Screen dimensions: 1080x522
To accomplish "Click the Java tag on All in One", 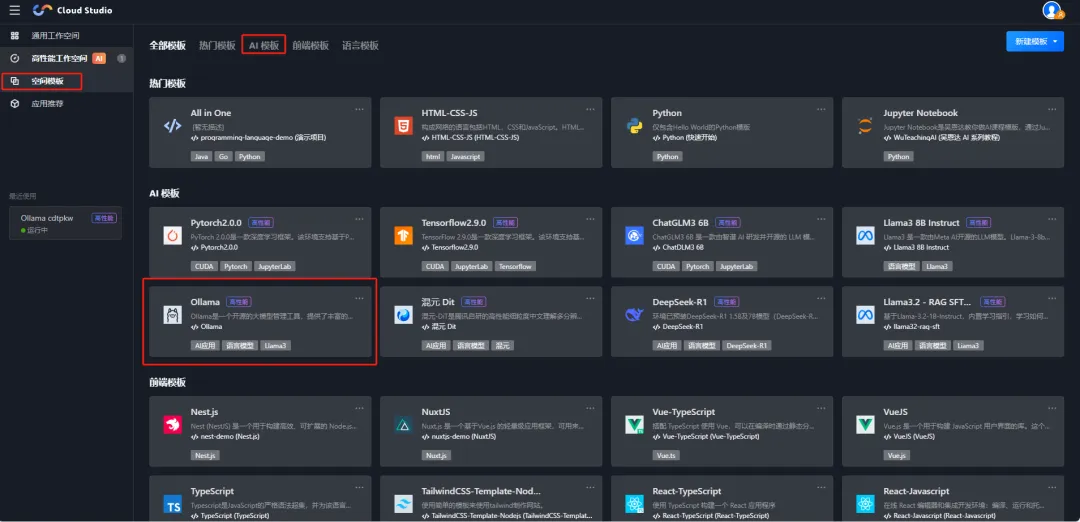I will pyautogui.click(x=201, y=156).
